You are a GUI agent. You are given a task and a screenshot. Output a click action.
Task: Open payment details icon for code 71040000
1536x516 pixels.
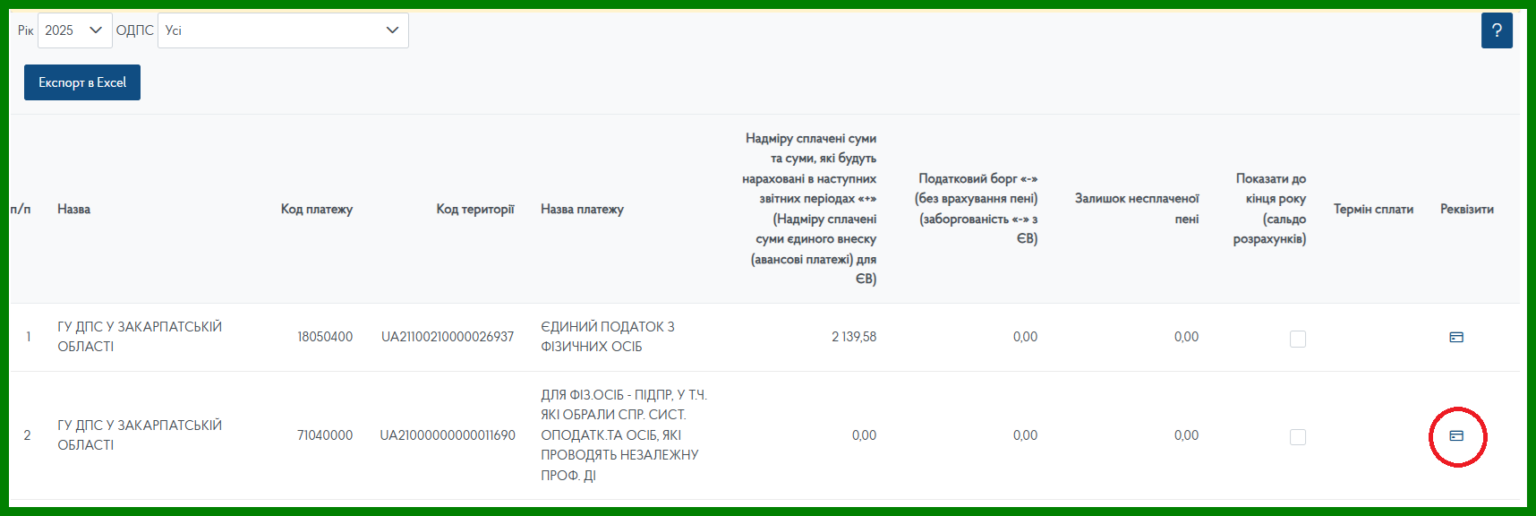point(1456,436)
